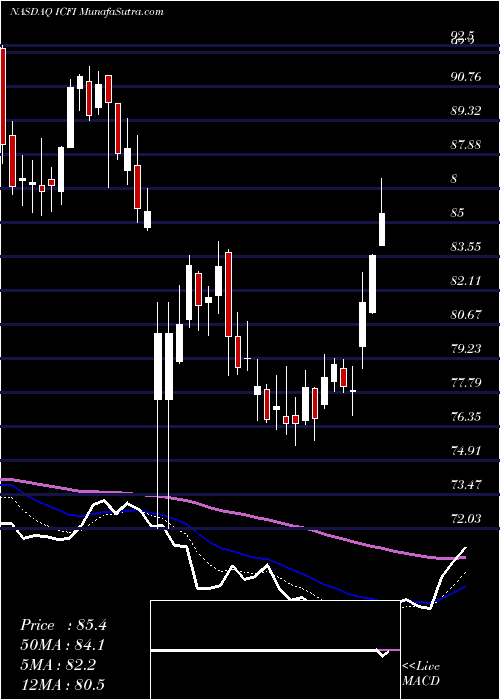
Task: Click the 80.67 price axis label
Action: point(466,314)
